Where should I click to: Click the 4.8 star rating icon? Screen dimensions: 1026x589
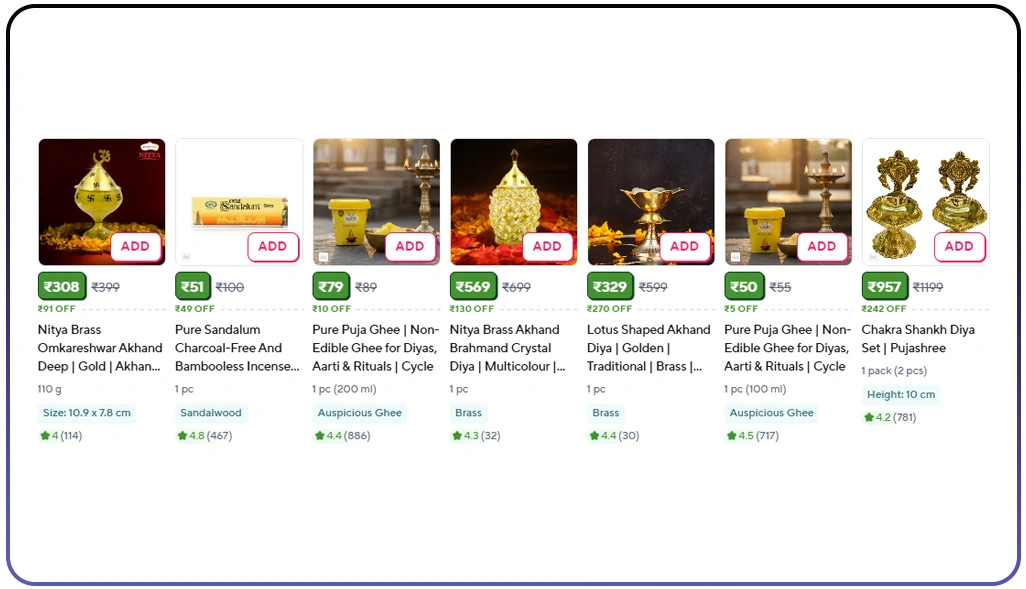click(x=182, y=436)
